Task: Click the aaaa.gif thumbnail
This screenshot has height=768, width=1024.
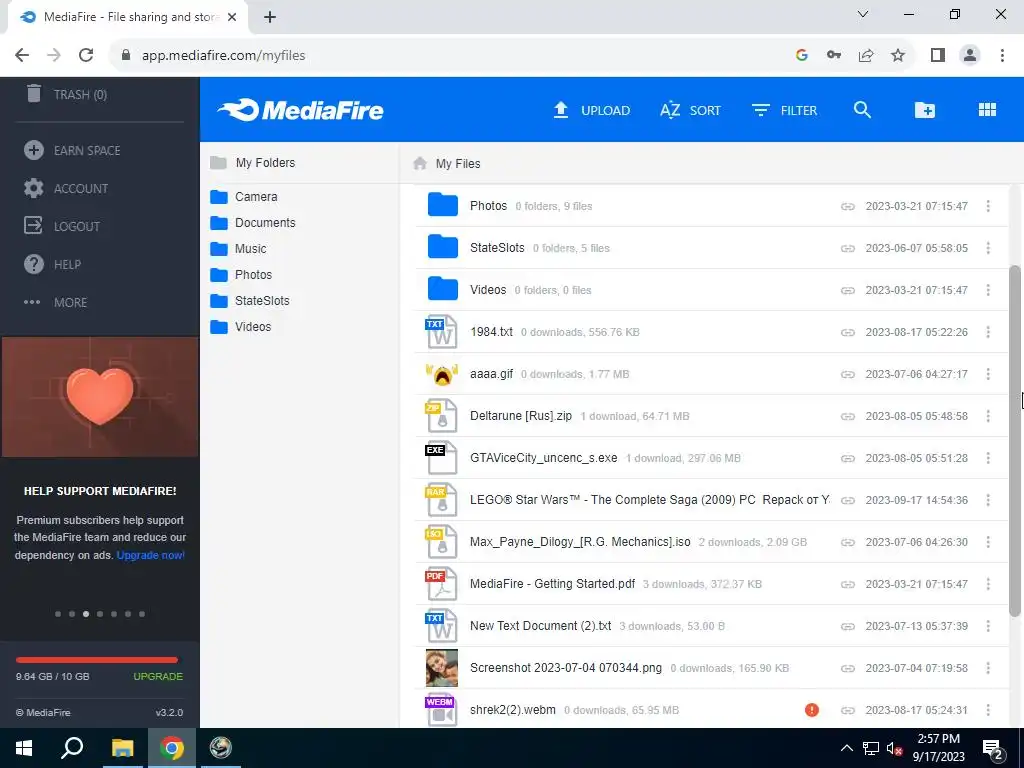Action: tap(441, 374)
